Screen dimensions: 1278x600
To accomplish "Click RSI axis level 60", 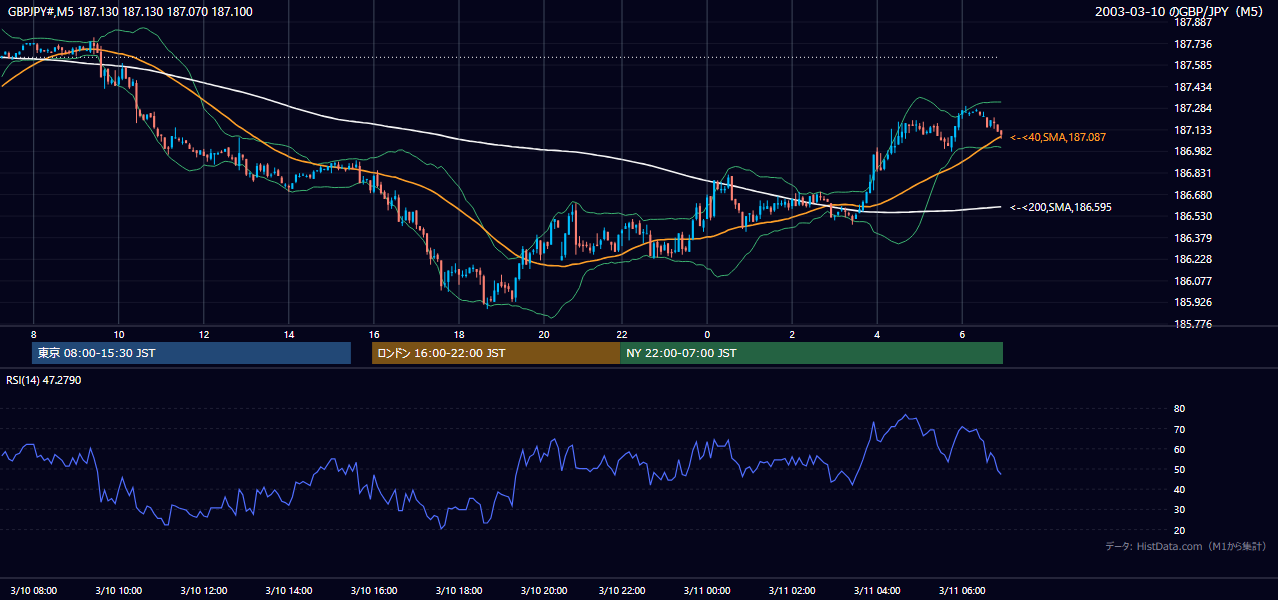I will [1180, 449].
